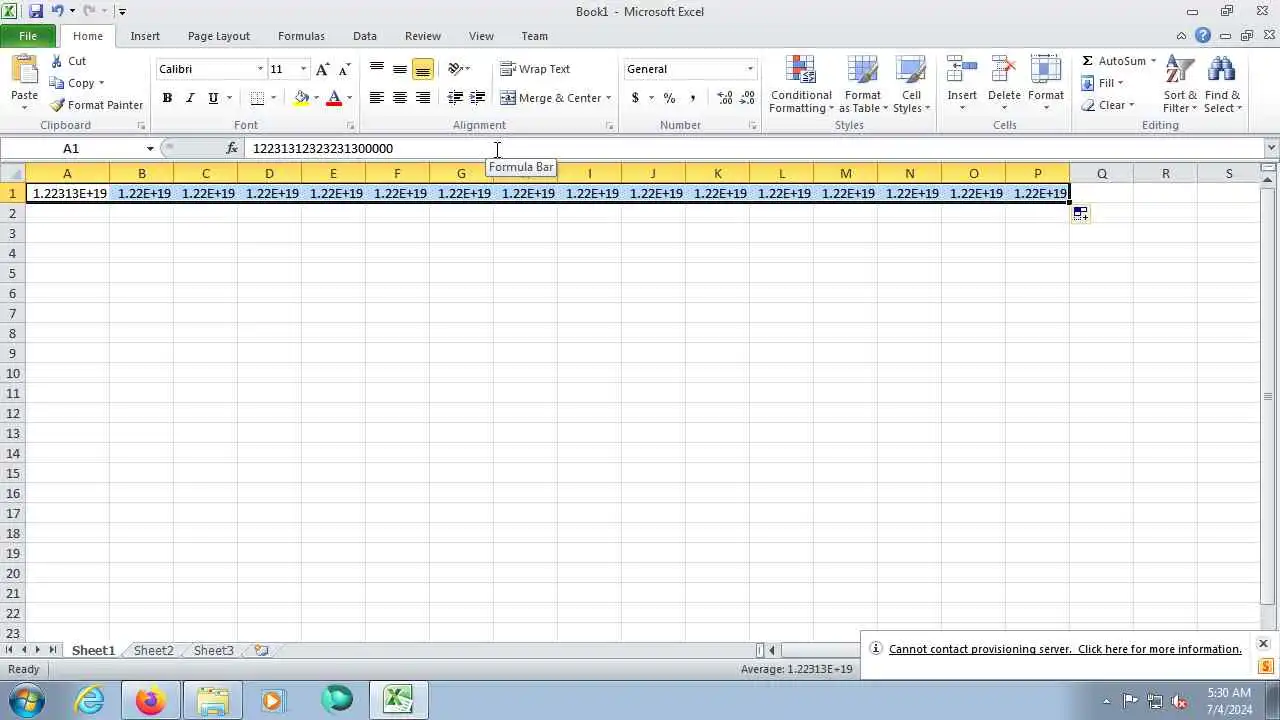
Task: Toggle Underline formatting
Action: point(213,98)
